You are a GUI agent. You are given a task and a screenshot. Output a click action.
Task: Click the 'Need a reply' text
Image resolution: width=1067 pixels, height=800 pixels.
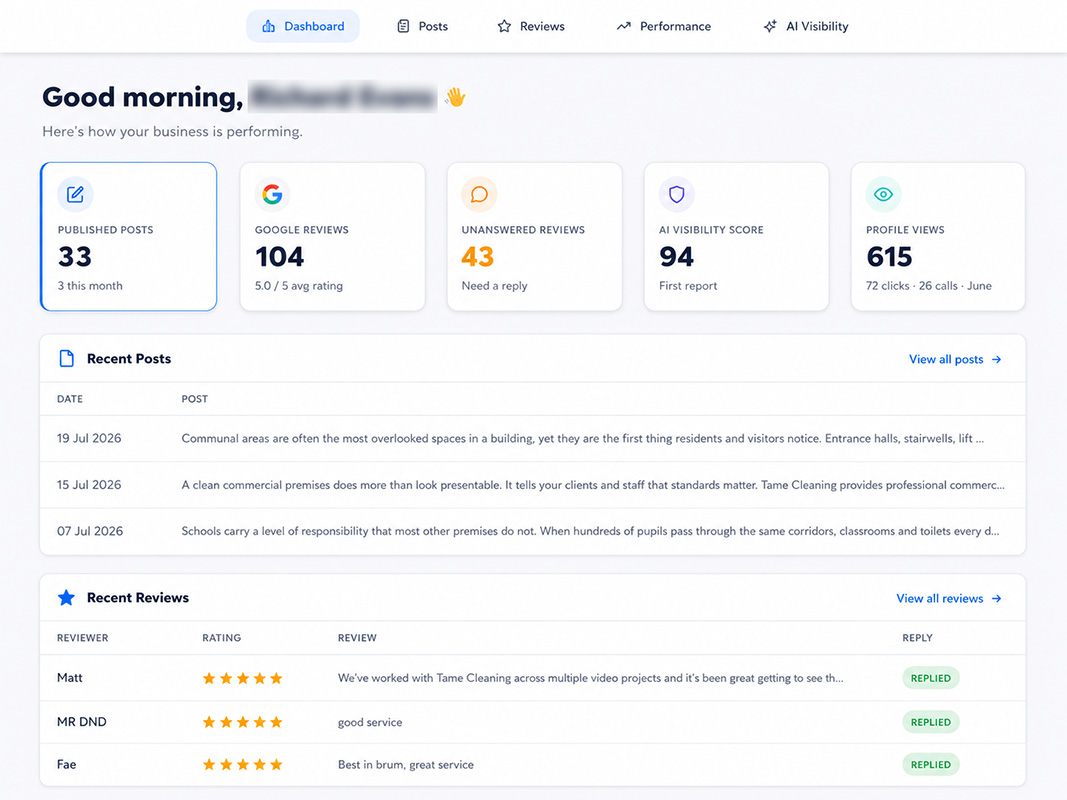click(x=494, y=286)
